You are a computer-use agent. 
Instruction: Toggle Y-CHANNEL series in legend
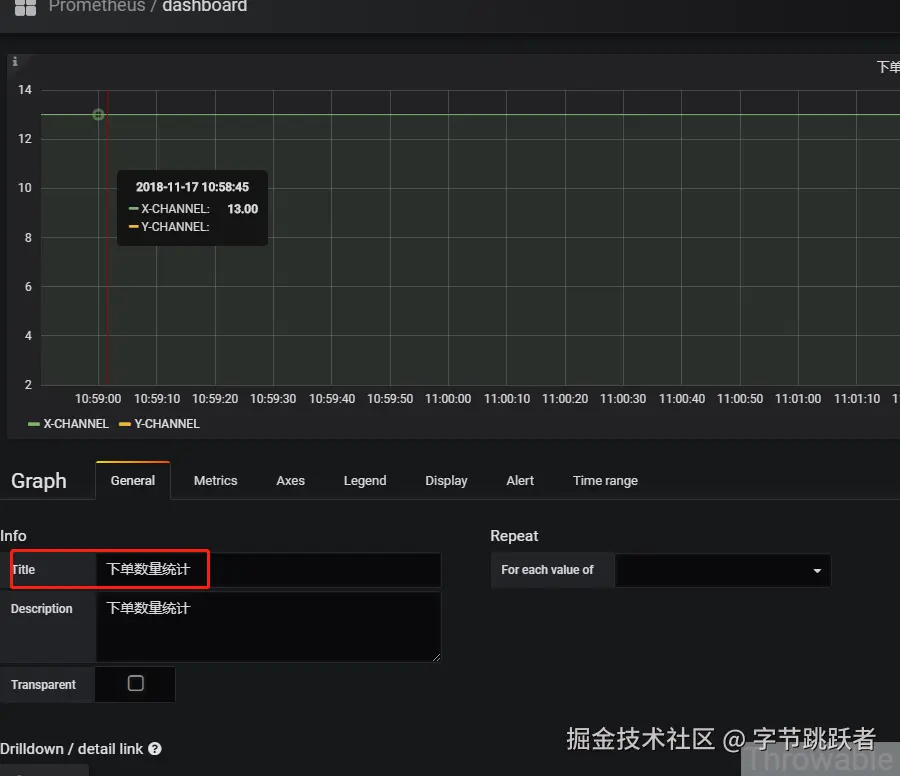(167, 424)
